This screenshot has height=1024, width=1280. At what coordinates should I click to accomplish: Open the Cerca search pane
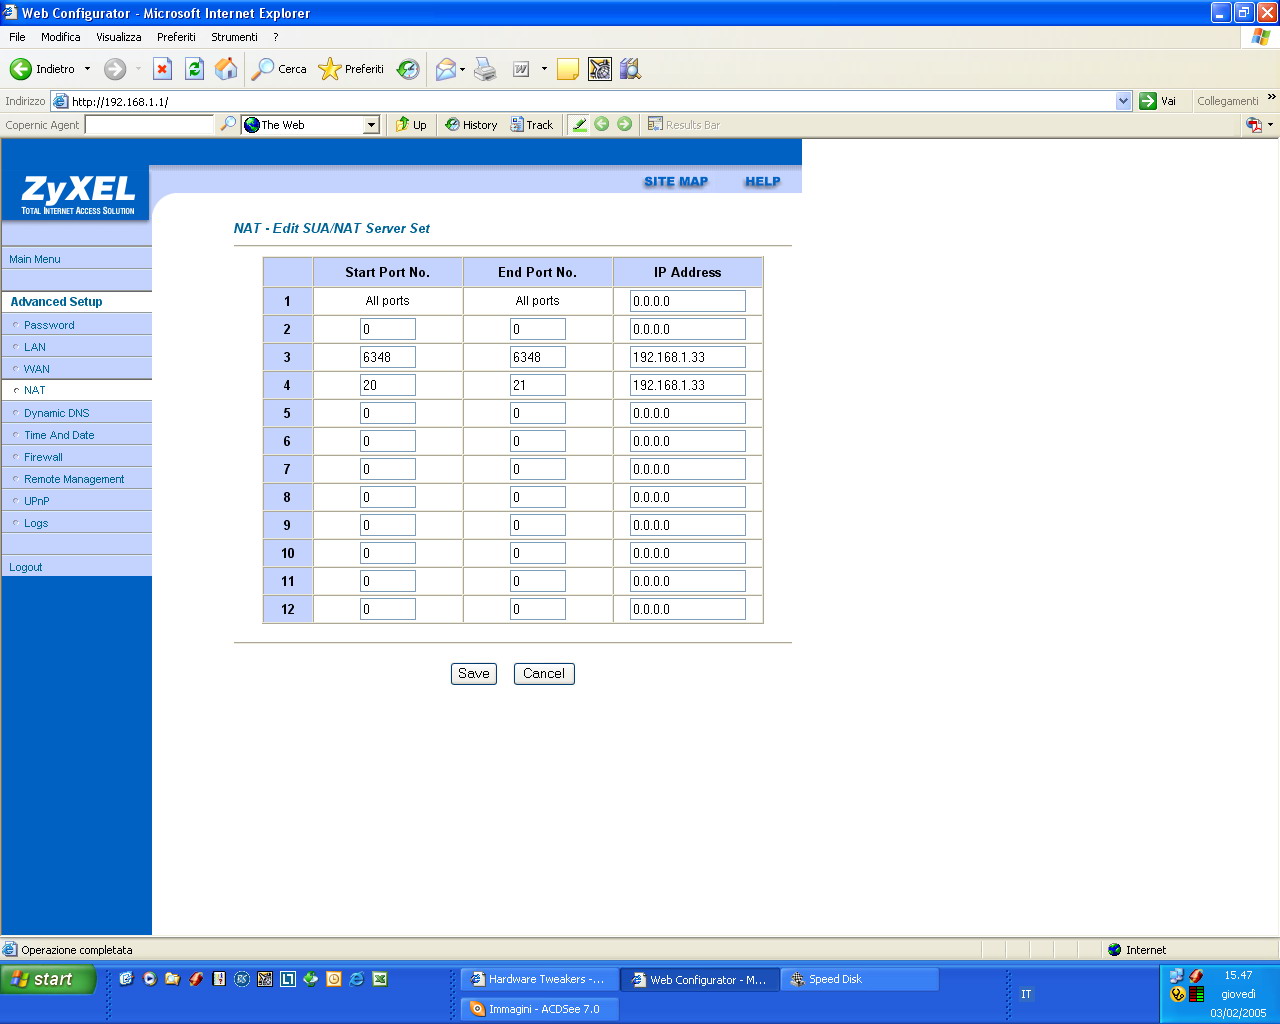pyautogui.click(x=279, y=69)
